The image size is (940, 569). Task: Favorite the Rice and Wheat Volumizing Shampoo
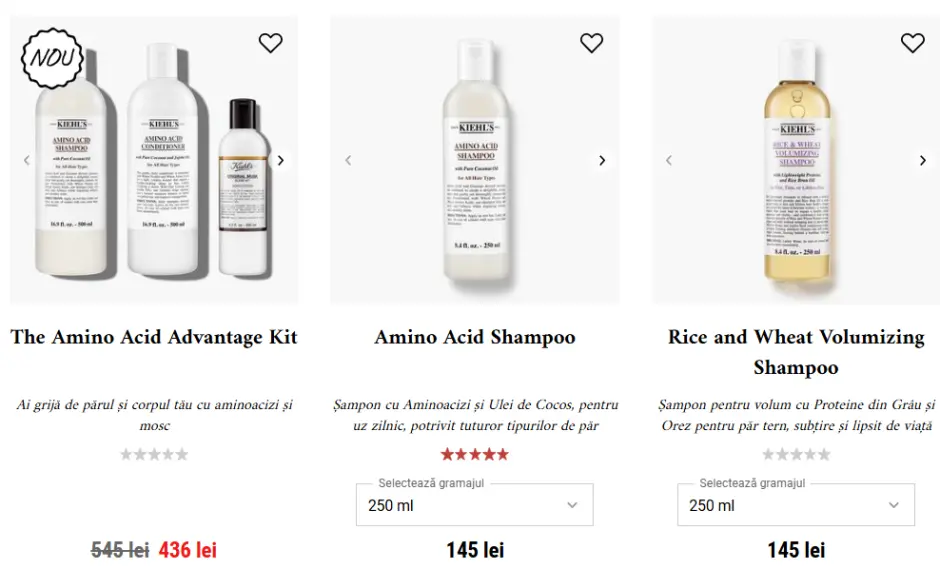(x=913, y=43)
